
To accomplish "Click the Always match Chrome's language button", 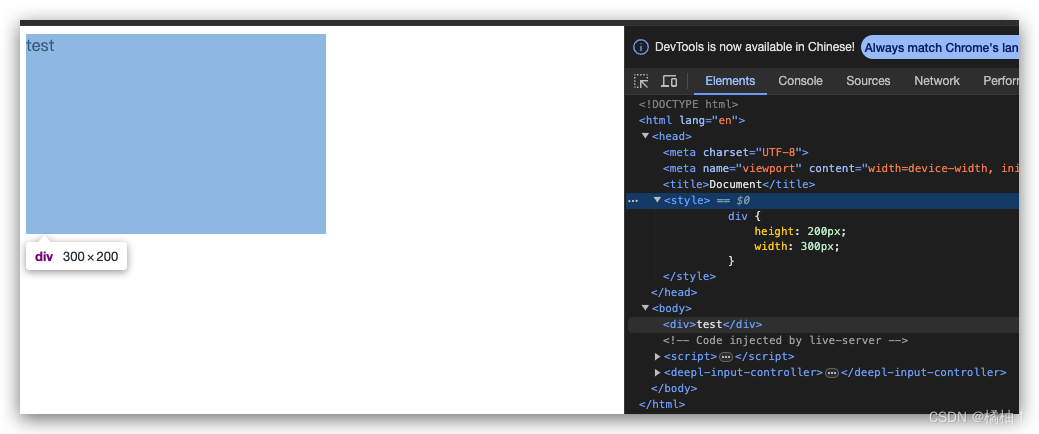I will click(940, 47).
